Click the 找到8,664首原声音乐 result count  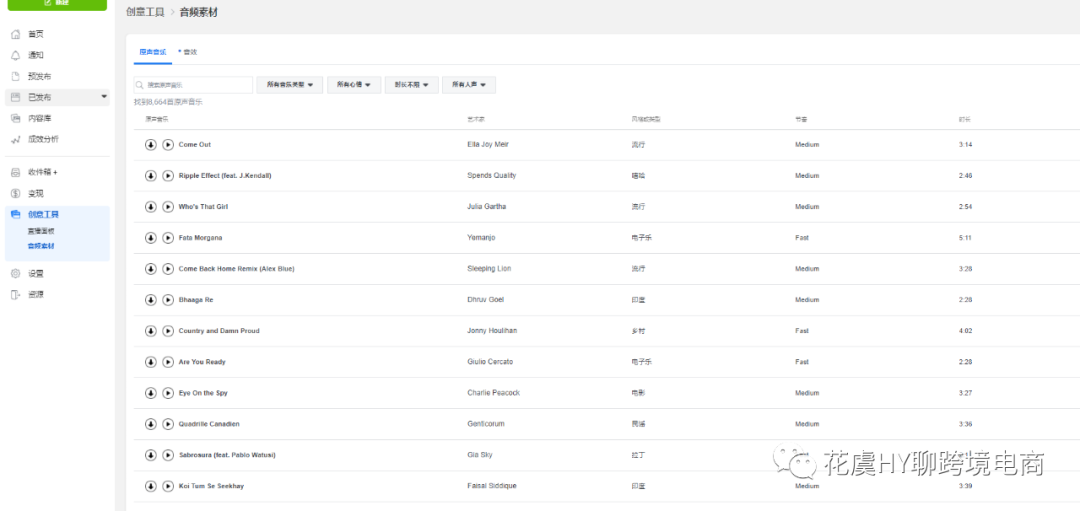coord(167,102)
